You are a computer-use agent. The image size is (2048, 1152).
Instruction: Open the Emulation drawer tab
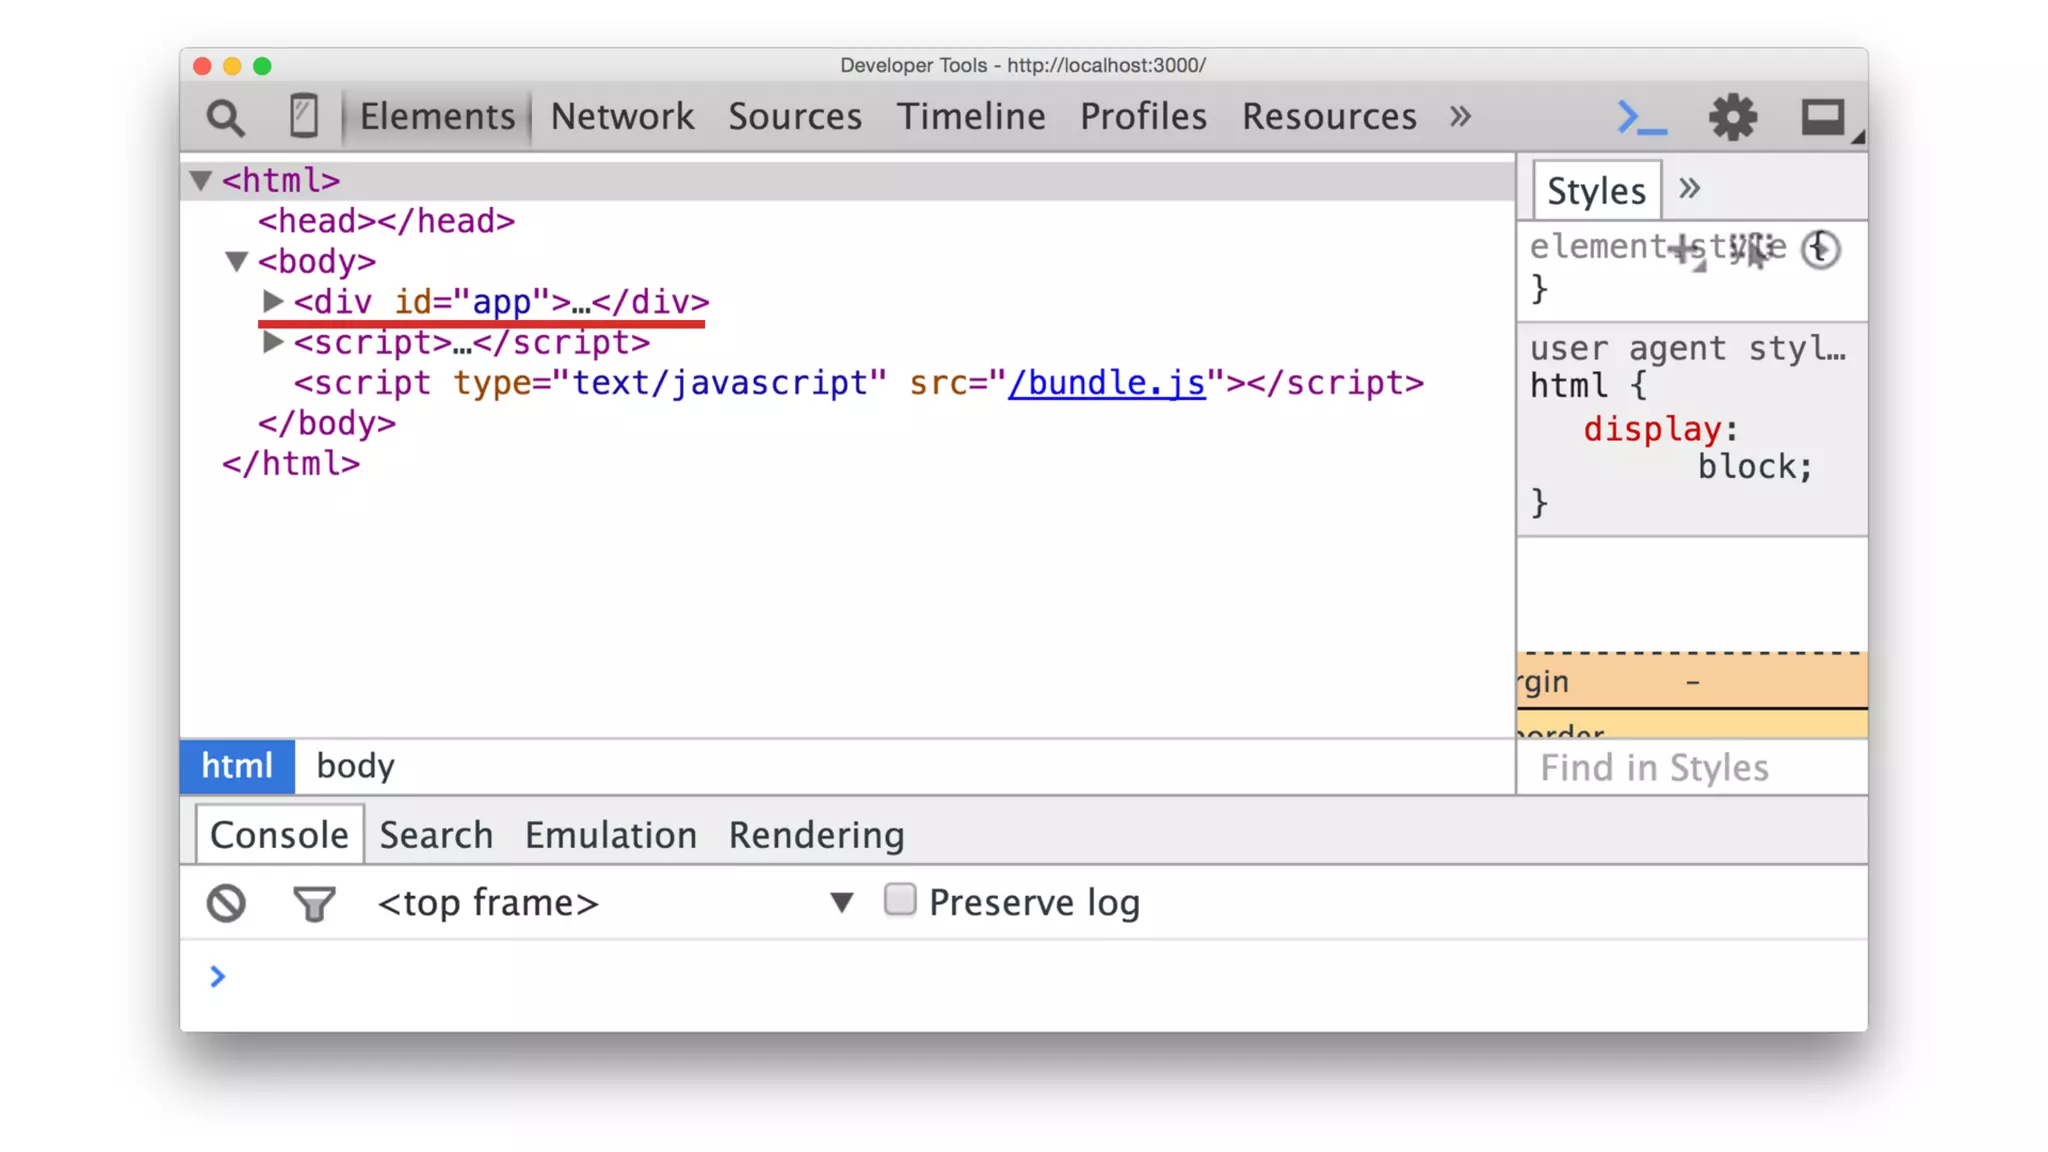[x=610, y=835]
